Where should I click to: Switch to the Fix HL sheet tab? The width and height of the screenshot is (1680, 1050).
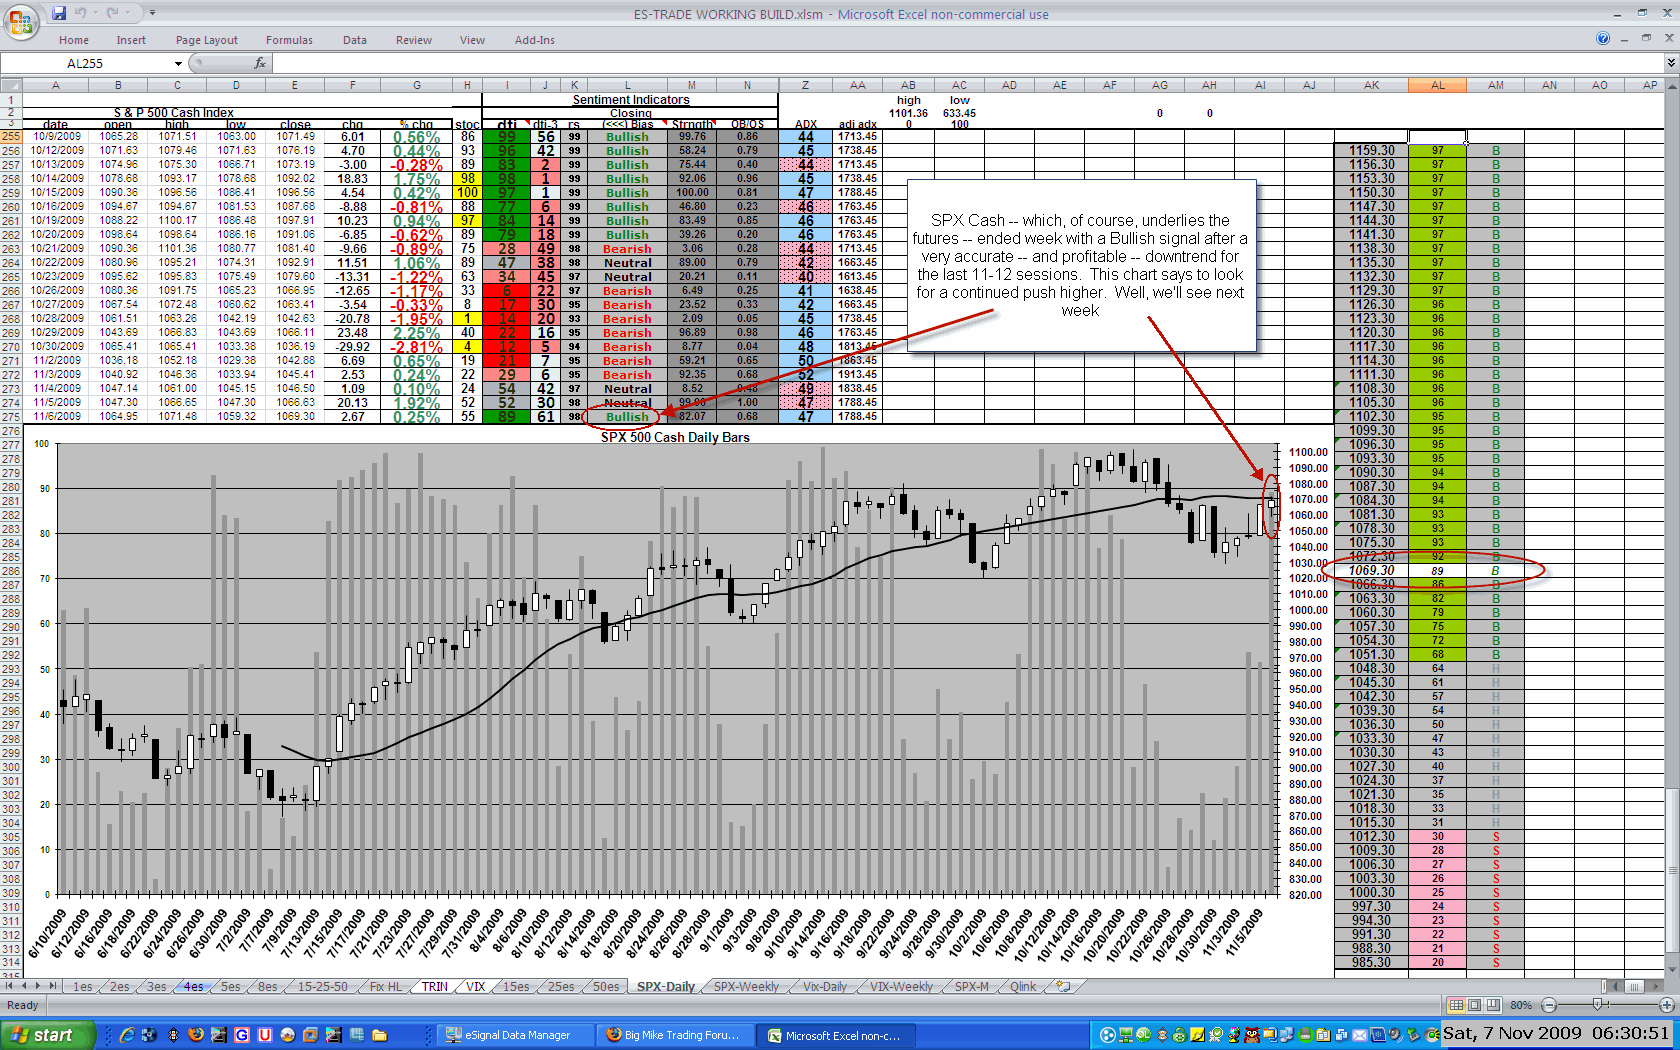[x=386, y=986]
